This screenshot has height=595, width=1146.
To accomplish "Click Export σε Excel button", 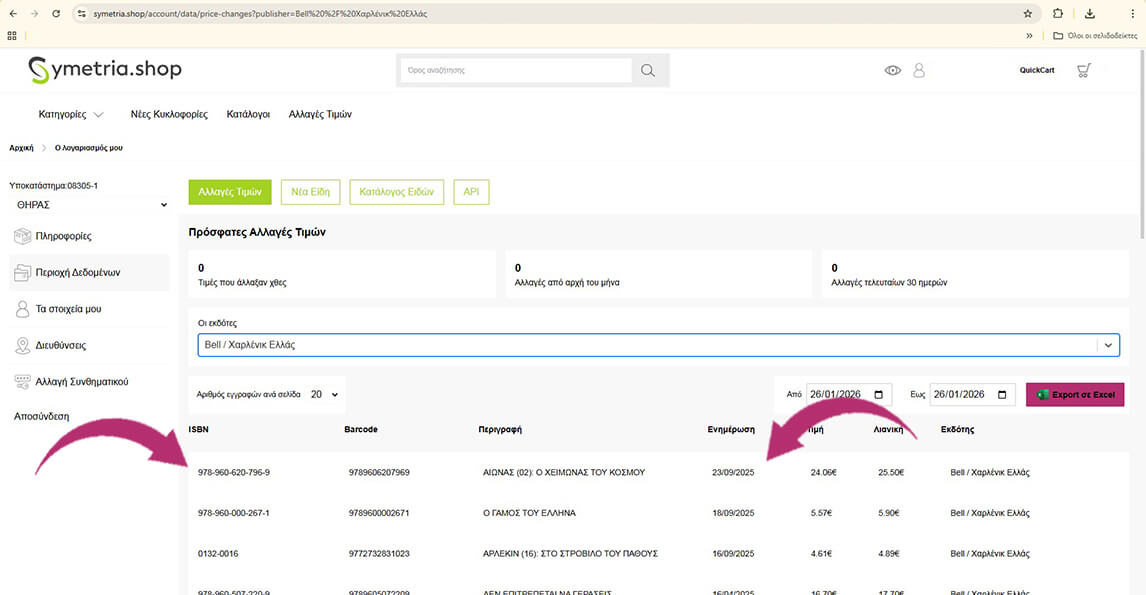I will 1075,395.
